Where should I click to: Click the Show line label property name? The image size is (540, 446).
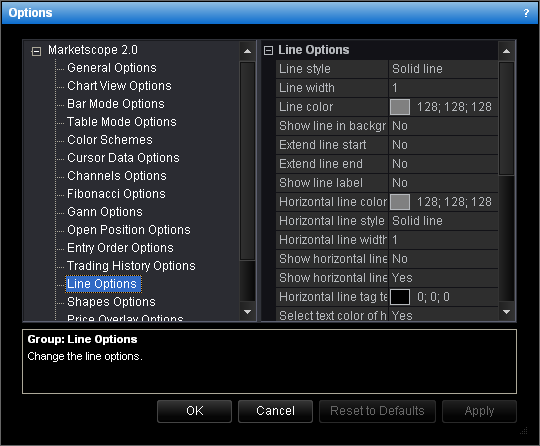321,183
